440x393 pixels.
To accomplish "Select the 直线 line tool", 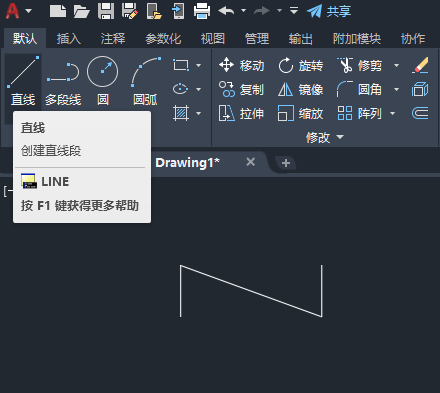I will click(x=23, y=81).
